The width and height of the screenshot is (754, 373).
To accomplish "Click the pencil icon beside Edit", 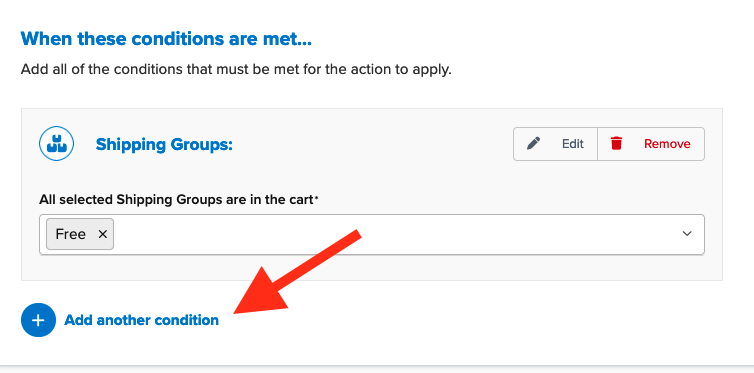I will [x=533, y=143].
